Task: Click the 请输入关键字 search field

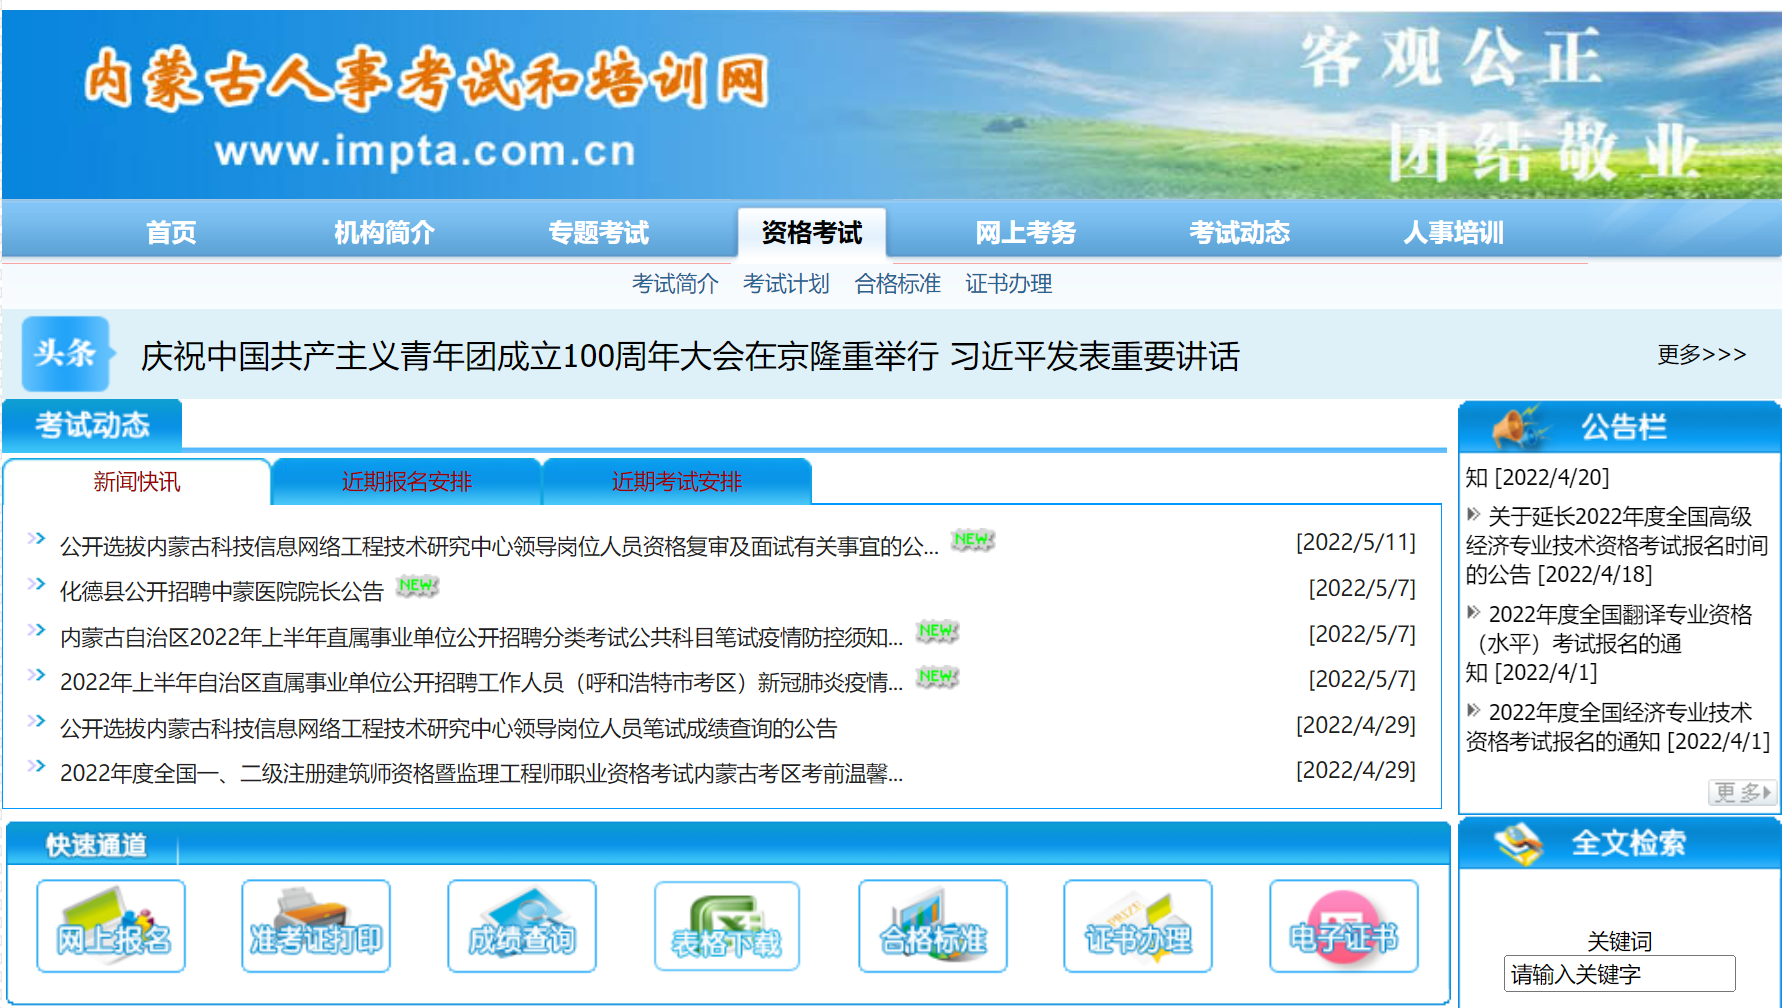Action: tap(1619, 974)
